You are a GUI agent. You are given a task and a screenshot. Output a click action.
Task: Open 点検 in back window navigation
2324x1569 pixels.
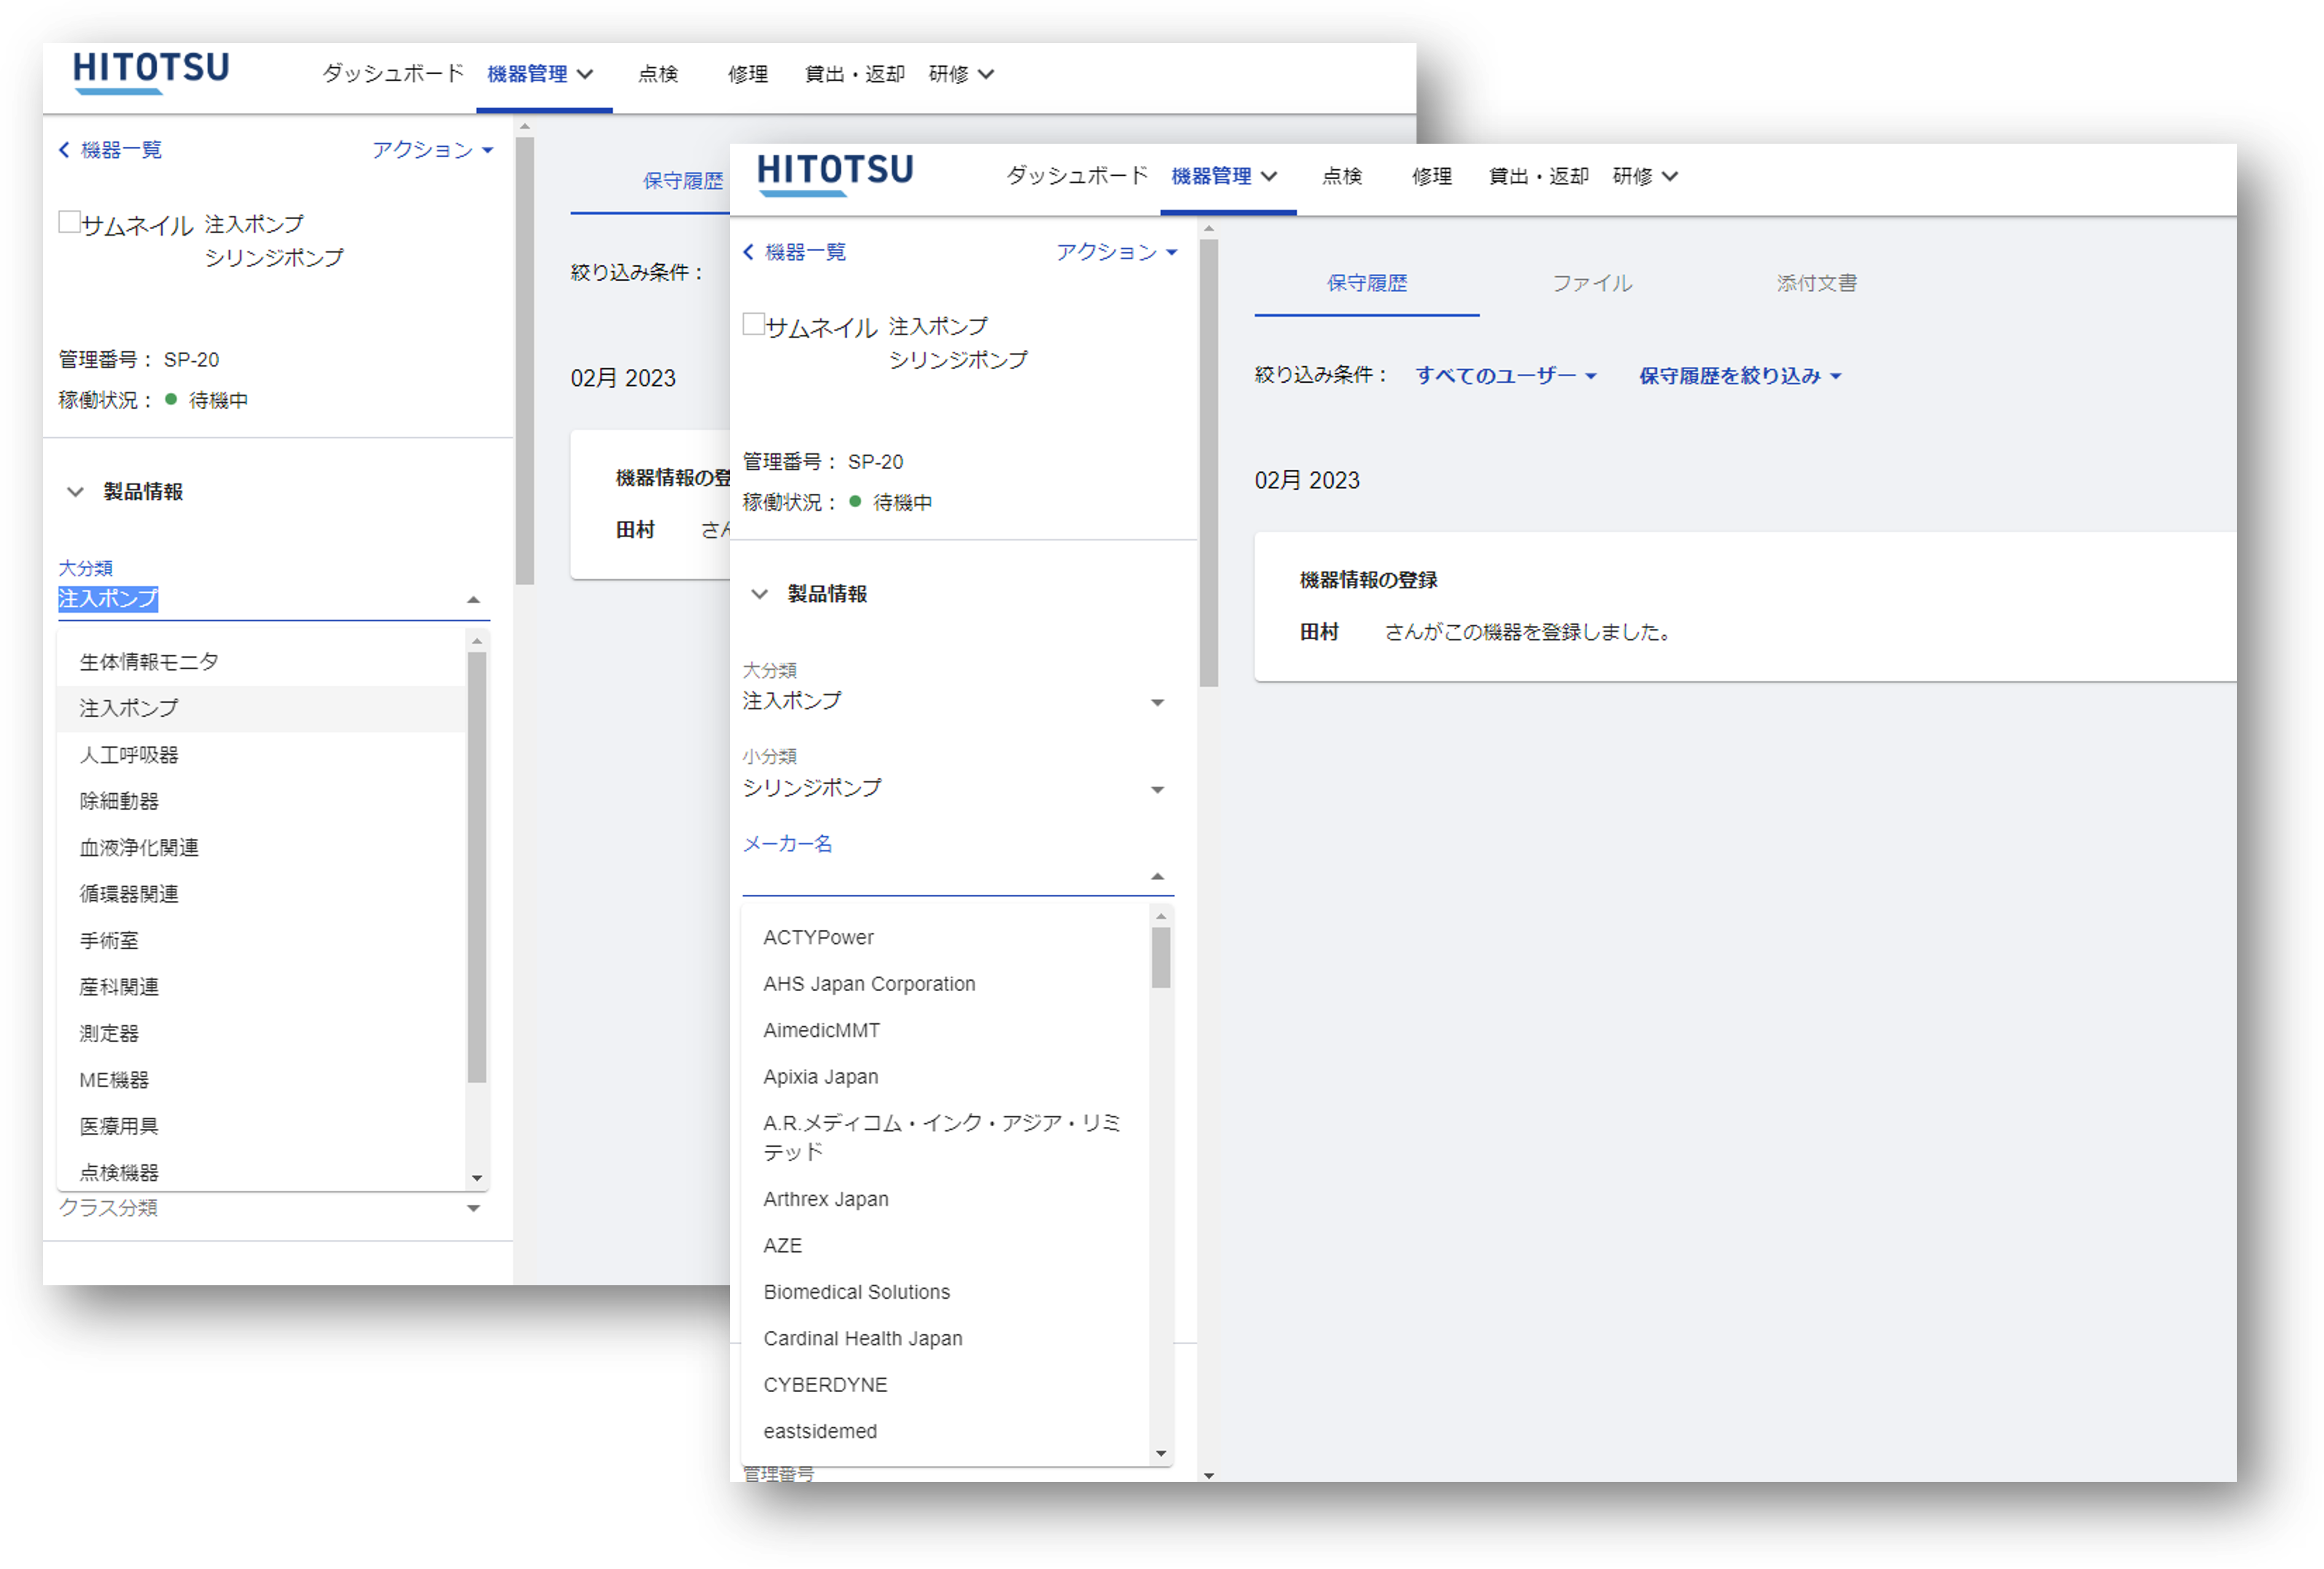point(658,74)
